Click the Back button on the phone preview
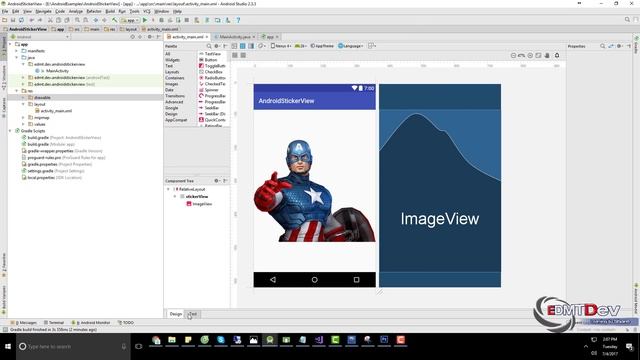640x360 pixels. 273,280
